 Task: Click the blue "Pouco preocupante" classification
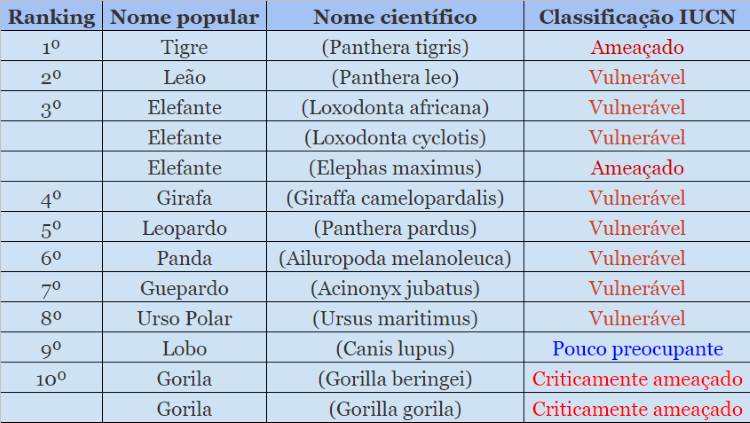(636, 349)
